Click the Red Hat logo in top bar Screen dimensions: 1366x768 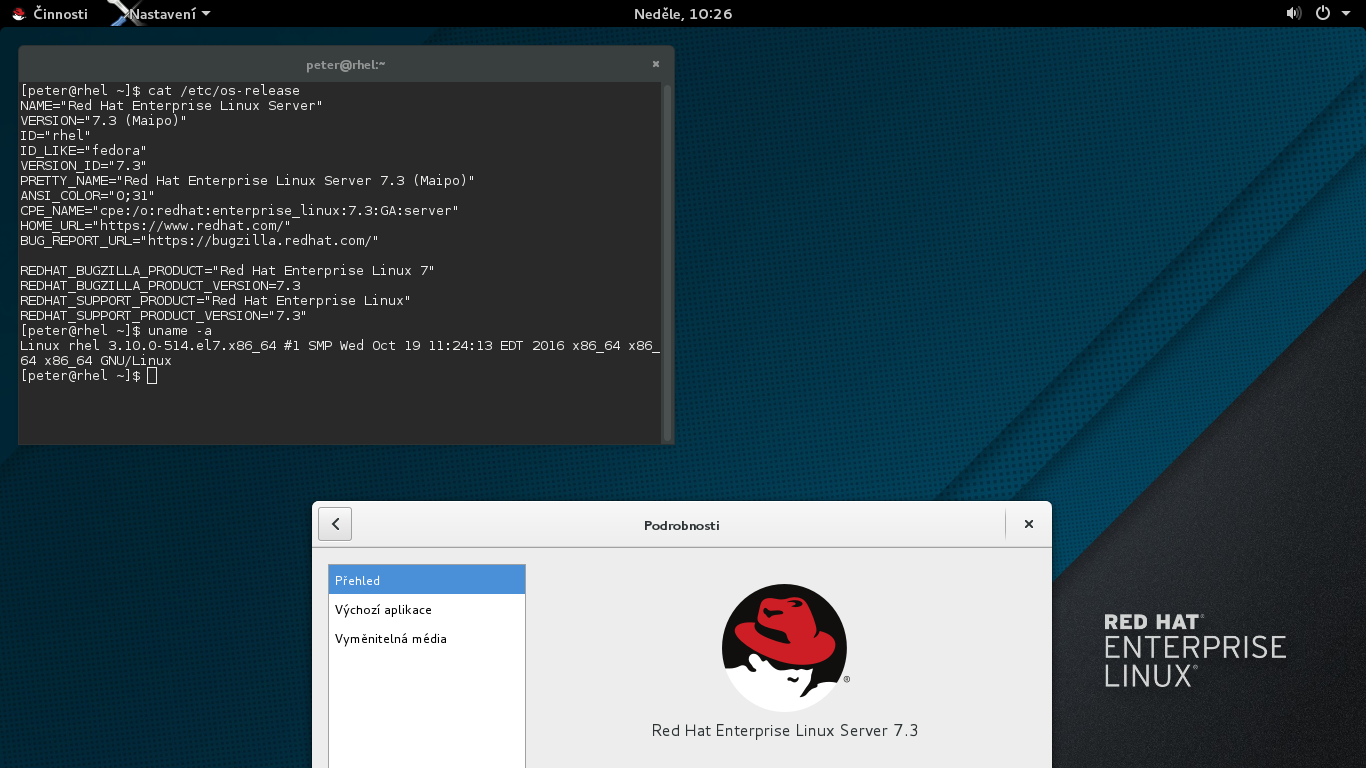tap(19, 14)
